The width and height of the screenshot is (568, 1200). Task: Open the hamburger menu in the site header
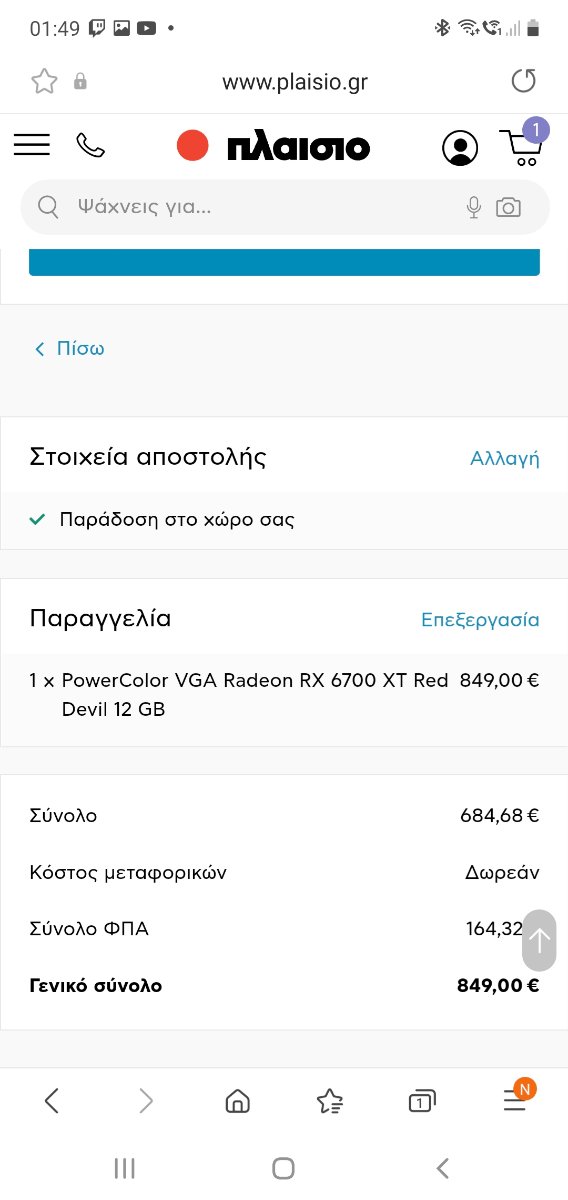pos(32,146)
